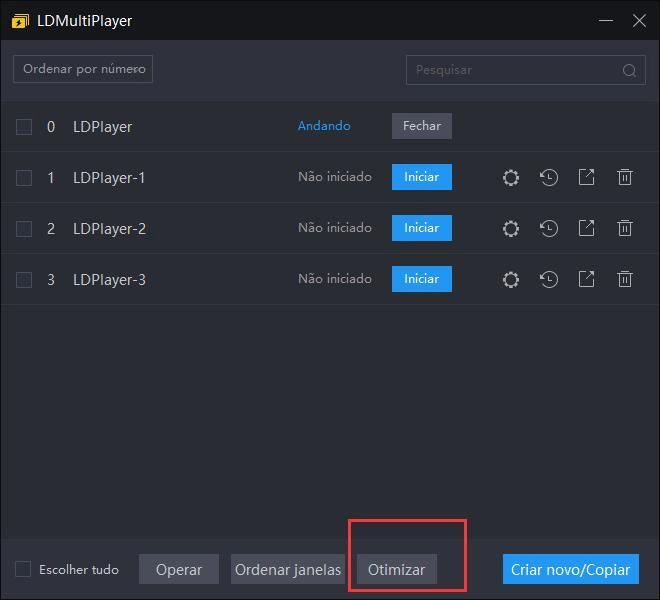Start LDPlayer-2 with Iniciar
The height and width of the screenshot is (600, 660).
pyautogui.click(x=422, y=228)
